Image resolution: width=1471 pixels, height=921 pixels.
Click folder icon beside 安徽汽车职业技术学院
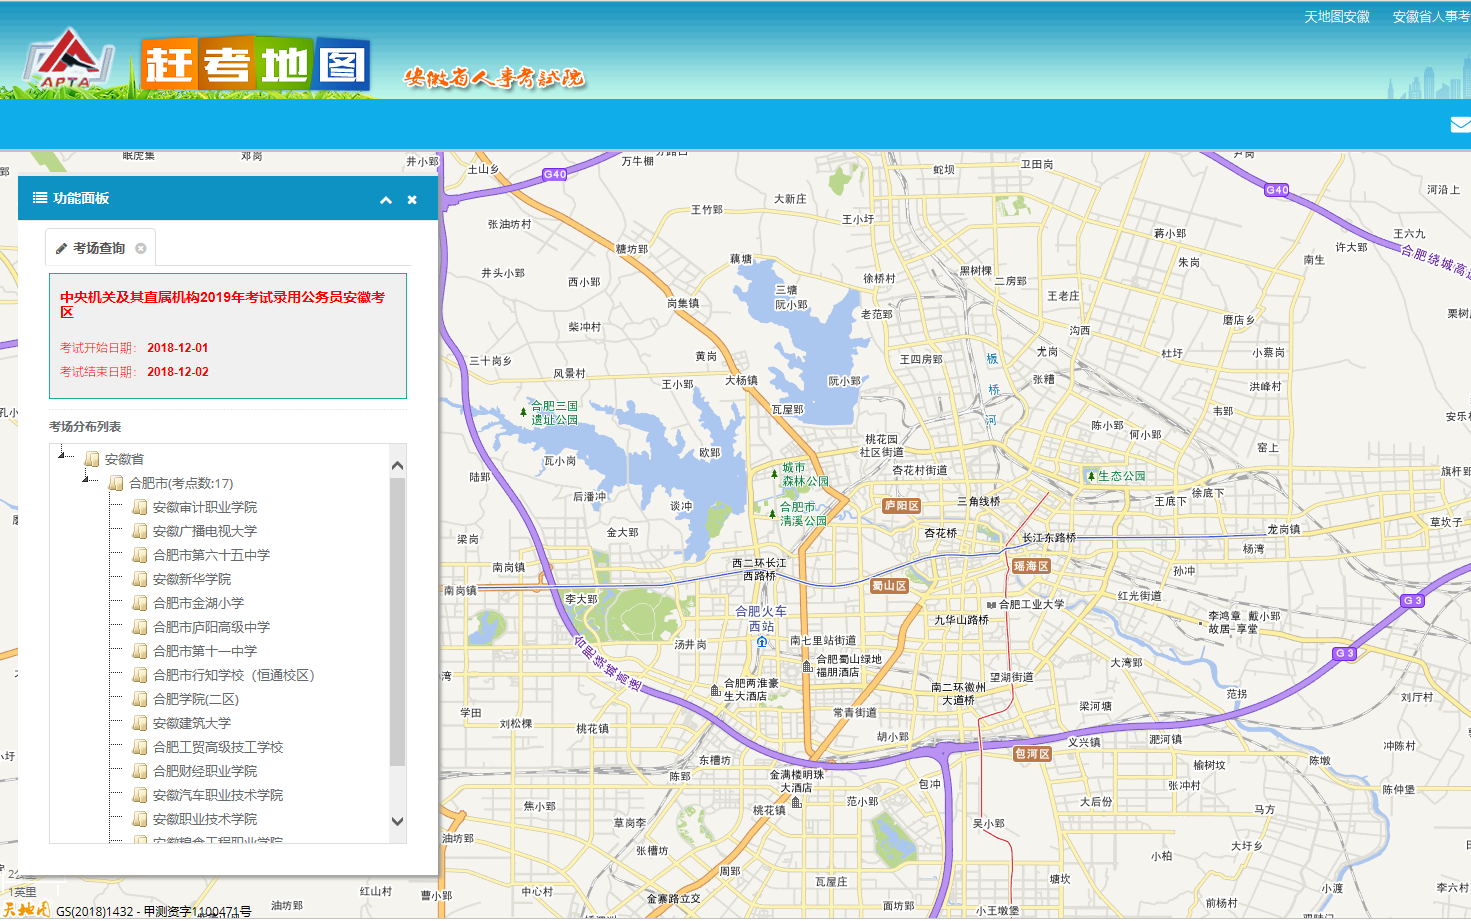coord(140,795)
